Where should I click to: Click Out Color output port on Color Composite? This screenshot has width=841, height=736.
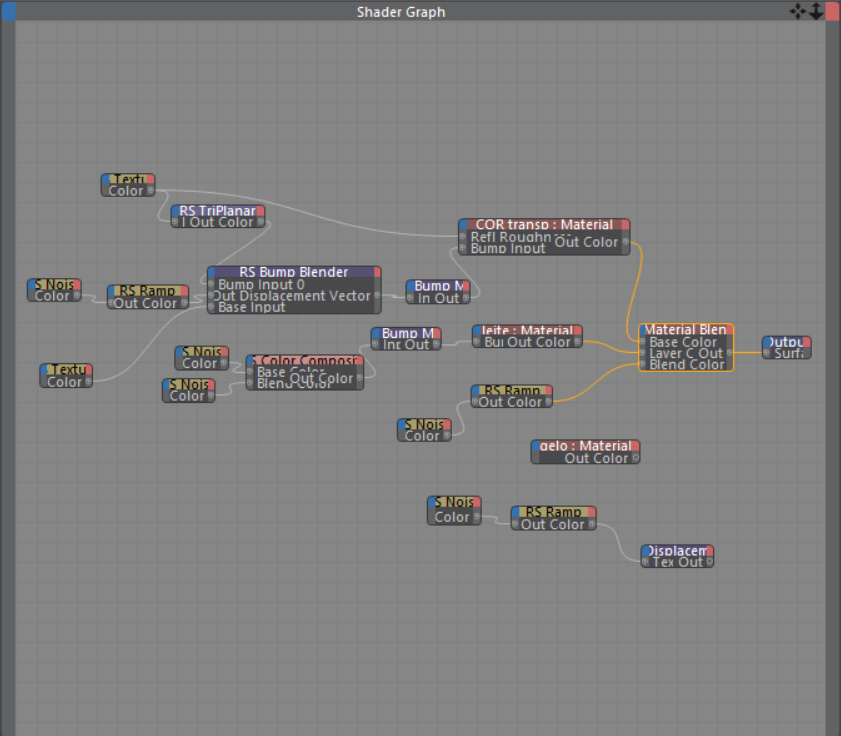coord(360,378)
